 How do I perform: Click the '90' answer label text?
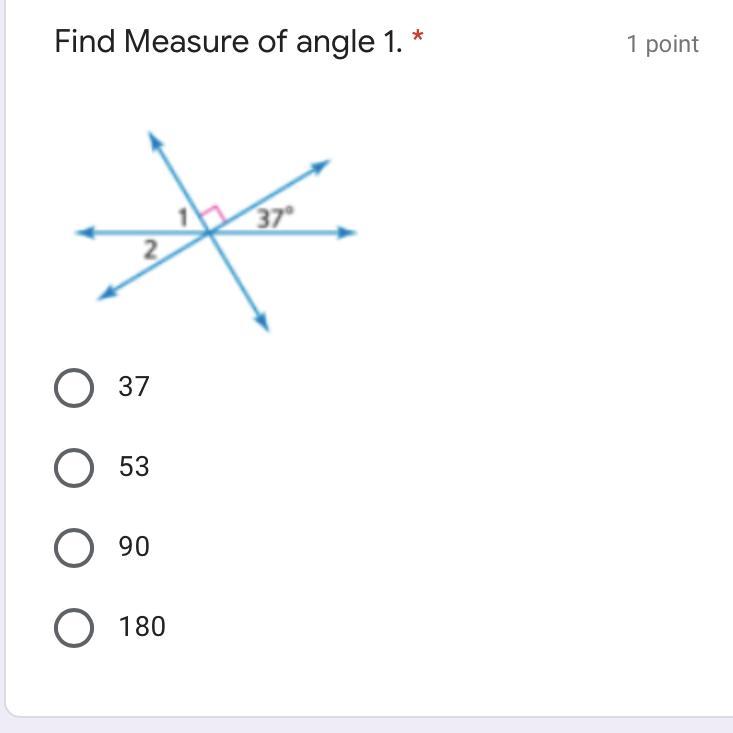click(133, 547)
